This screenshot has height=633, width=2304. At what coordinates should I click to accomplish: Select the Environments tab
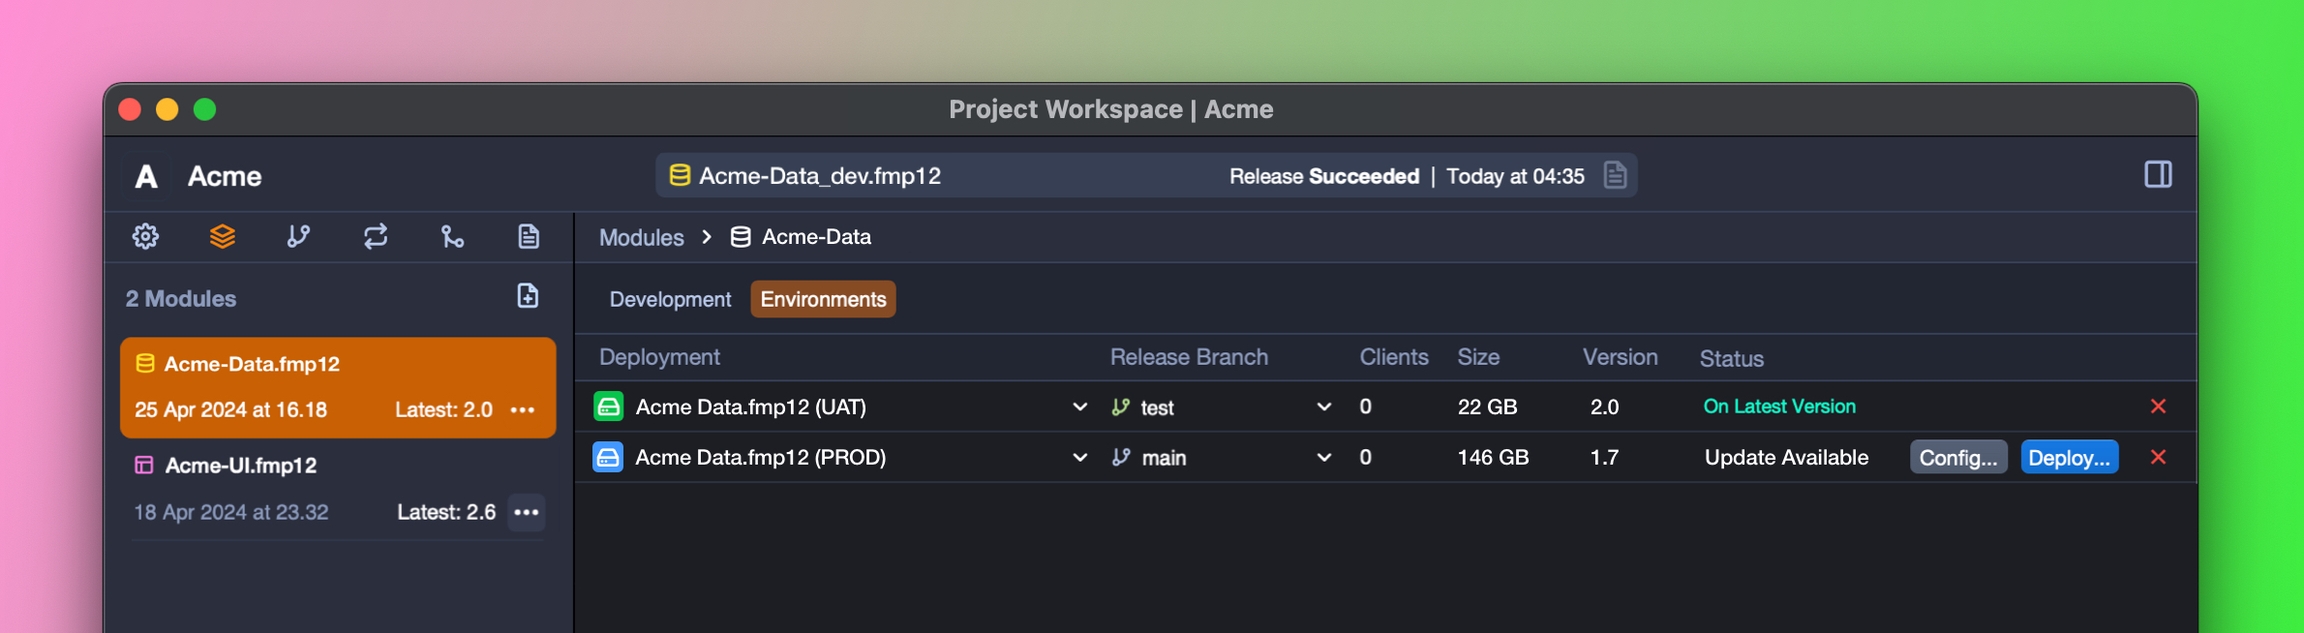click(822, 300)
